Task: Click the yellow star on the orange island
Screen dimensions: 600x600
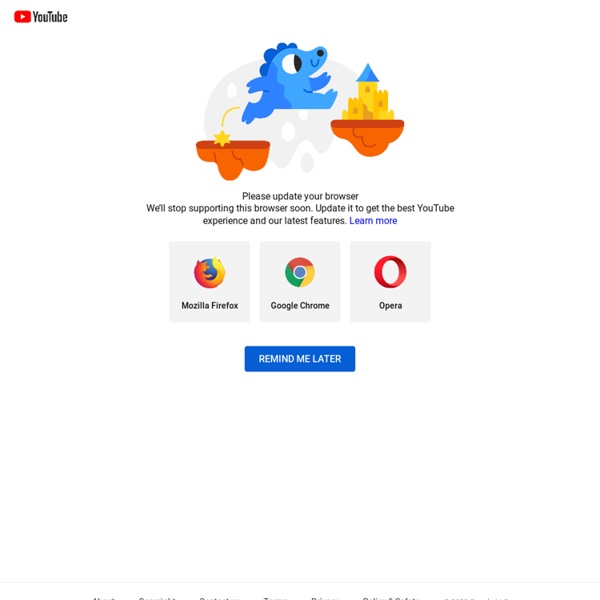Action: click(x=222, y=138)
